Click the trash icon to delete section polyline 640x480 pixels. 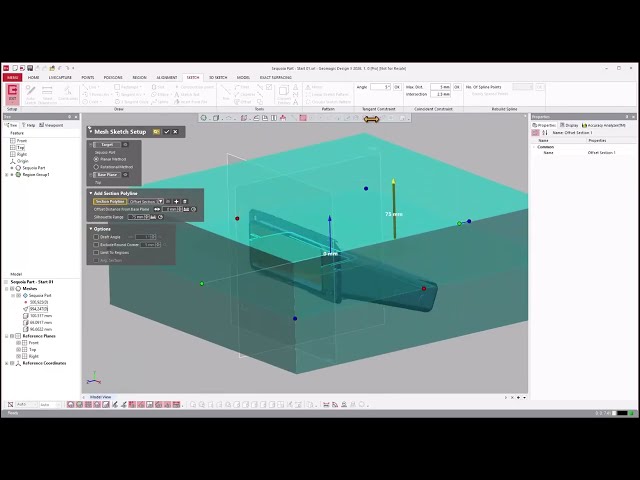(x=185, y=202)
